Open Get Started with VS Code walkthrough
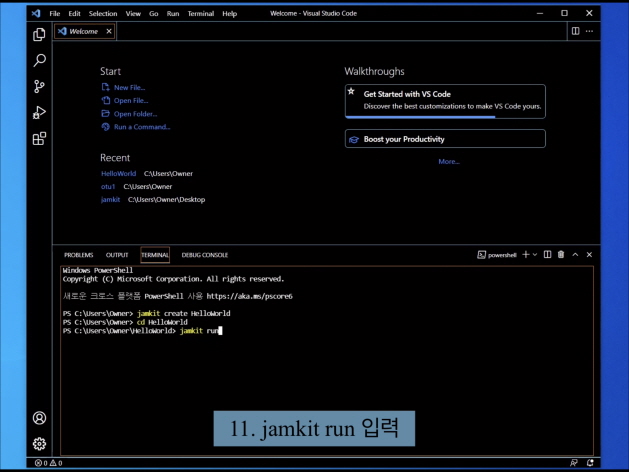Screen dimensions: 629x472 tap(445, 101)
